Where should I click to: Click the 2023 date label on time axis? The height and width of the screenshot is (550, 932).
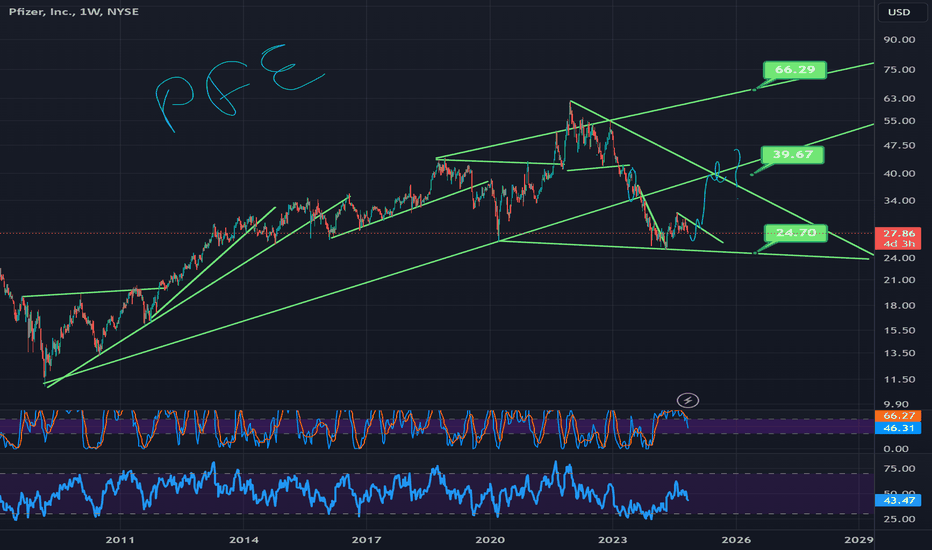612,540
